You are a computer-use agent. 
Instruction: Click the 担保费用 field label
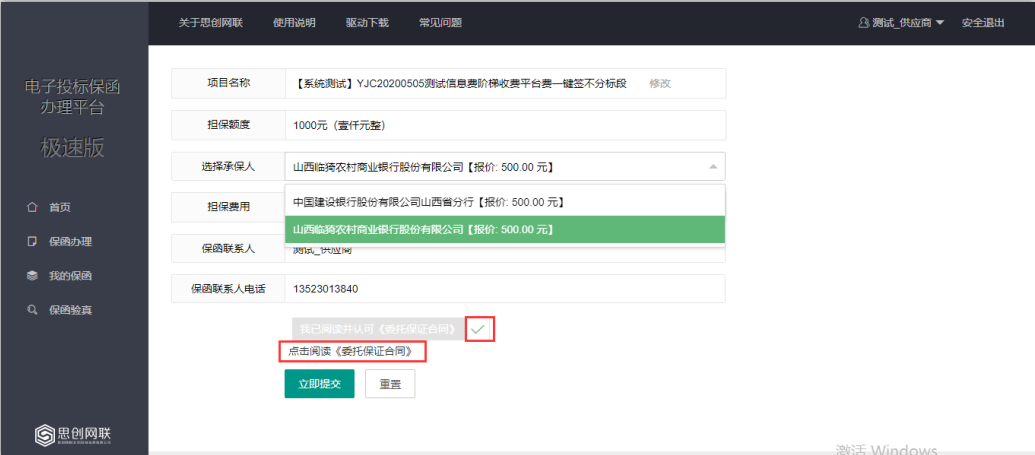228,207
